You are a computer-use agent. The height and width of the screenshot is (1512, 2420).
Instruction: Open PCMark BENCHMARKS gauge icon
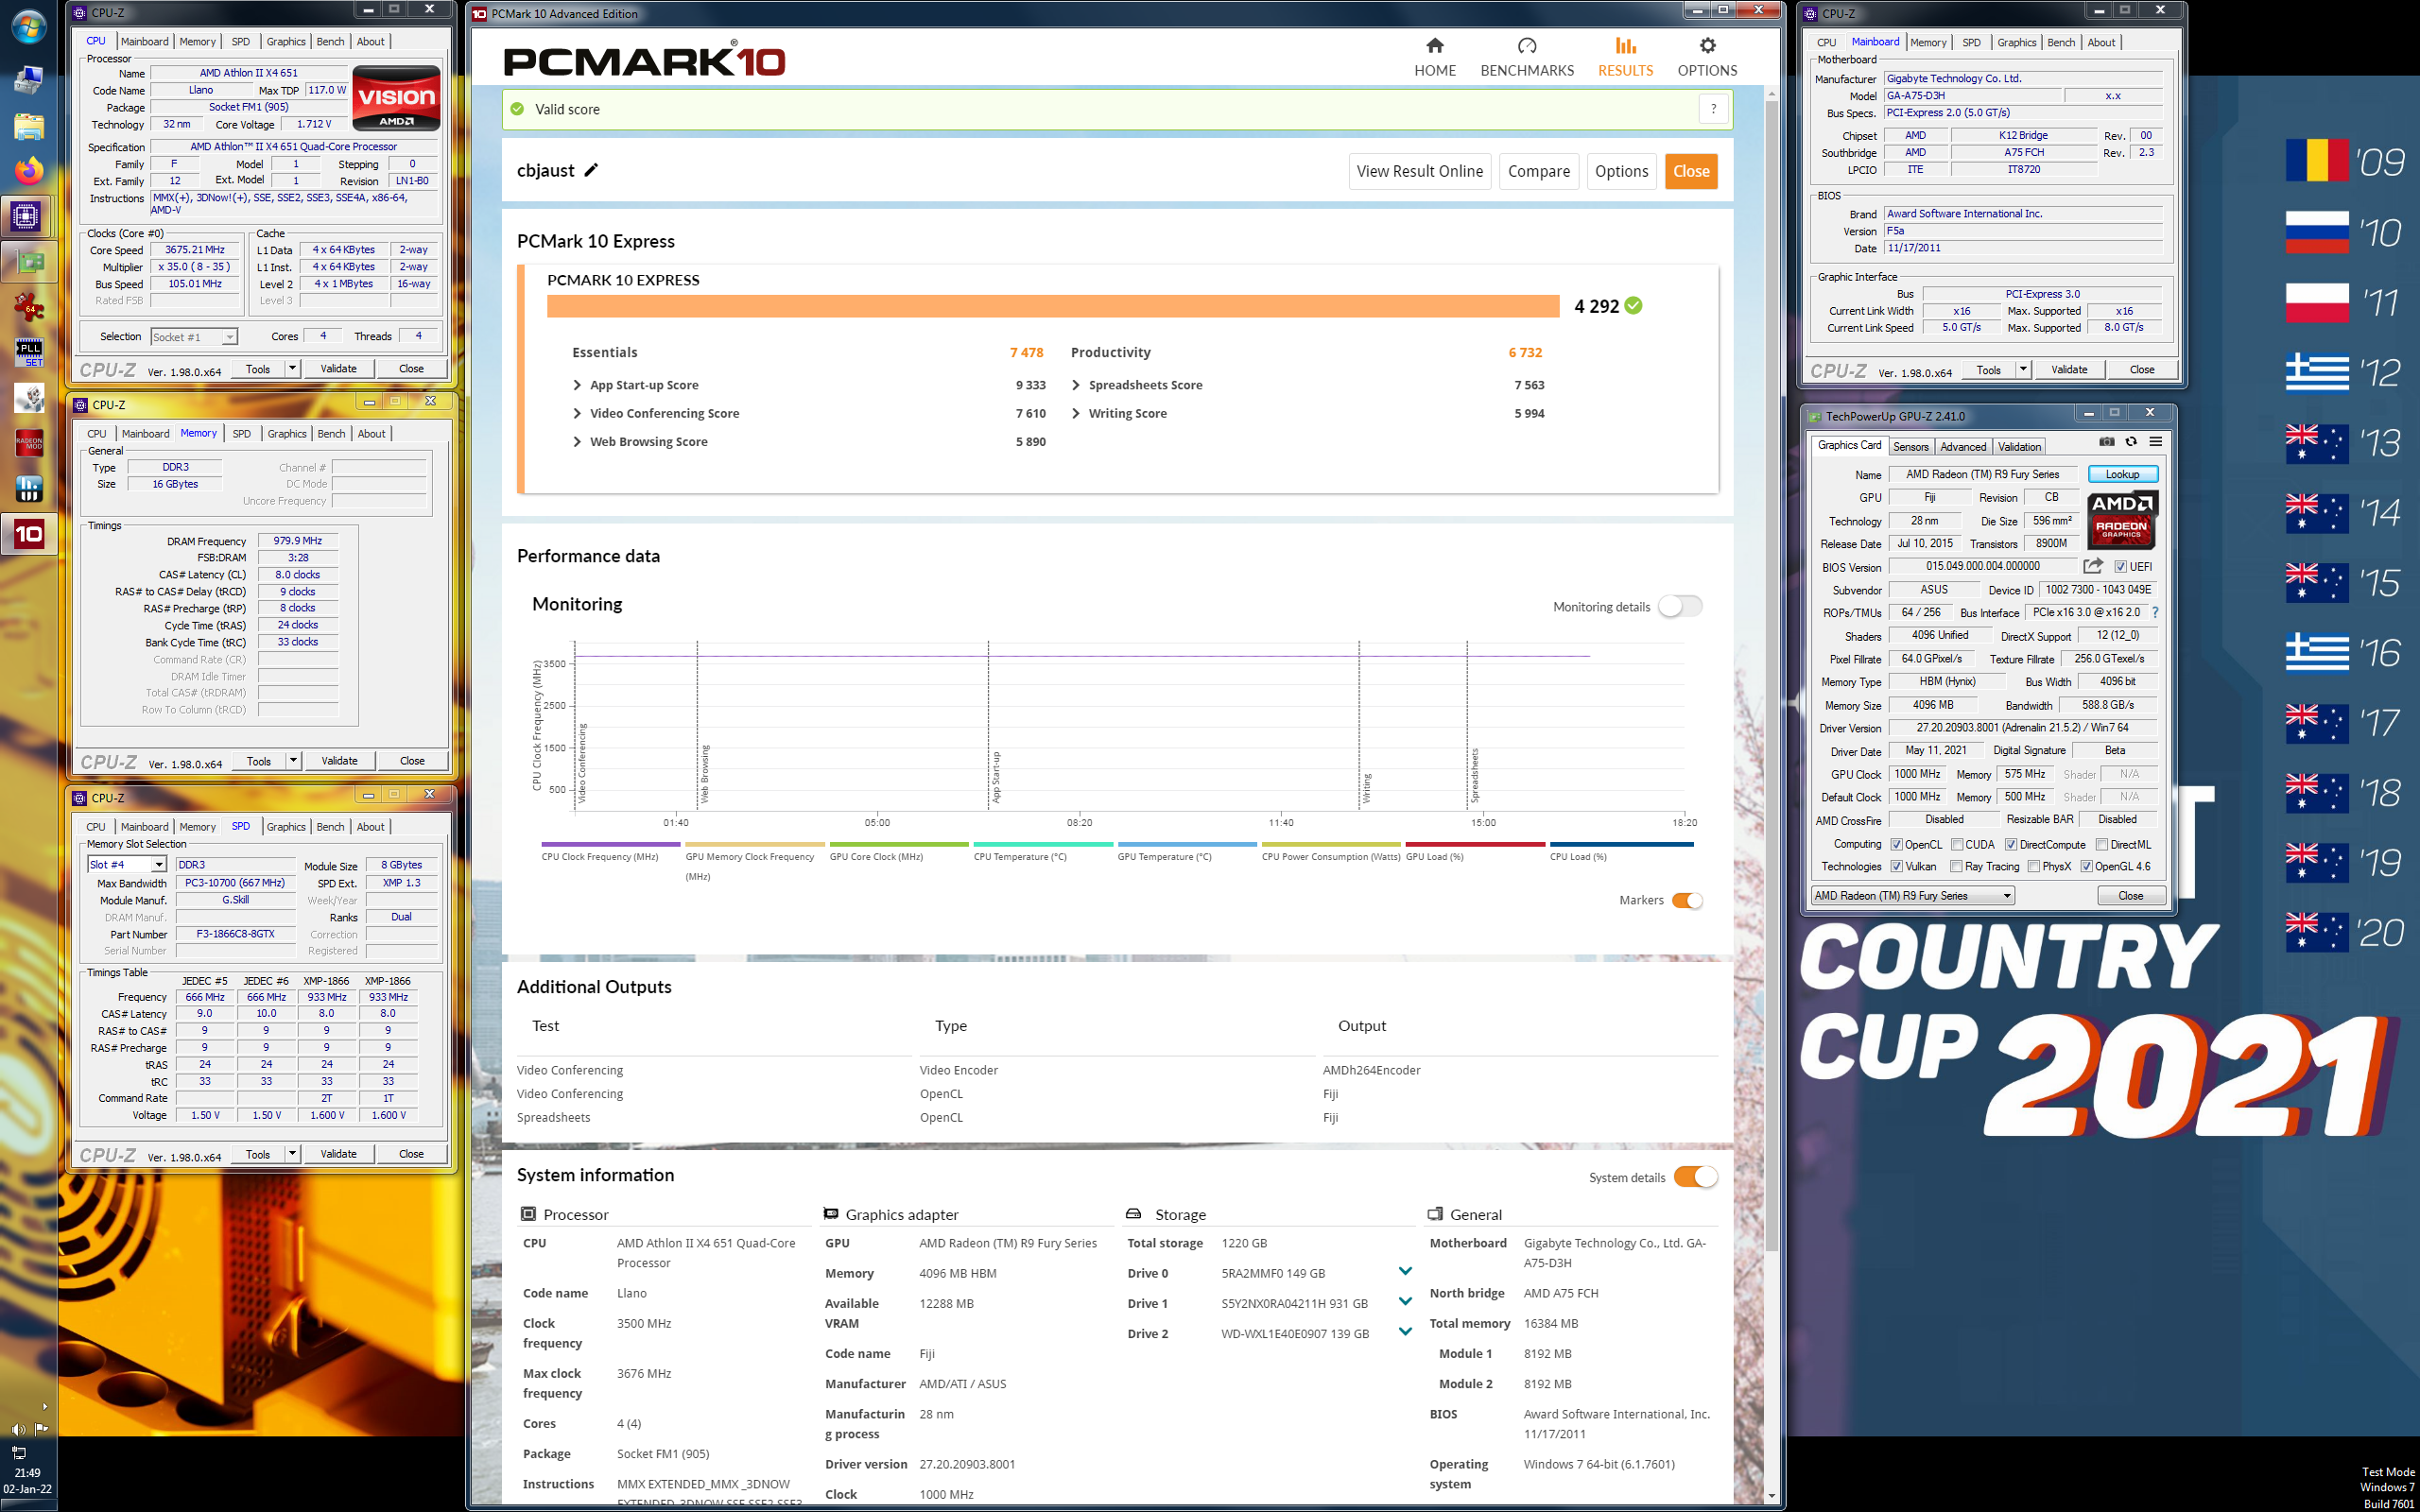click(1527, 46)
